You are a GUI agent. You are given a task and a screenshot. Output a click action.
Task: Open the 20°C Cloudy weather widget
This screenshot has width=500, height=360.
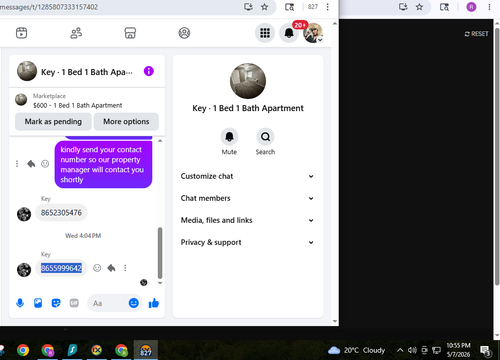[357, 350]
